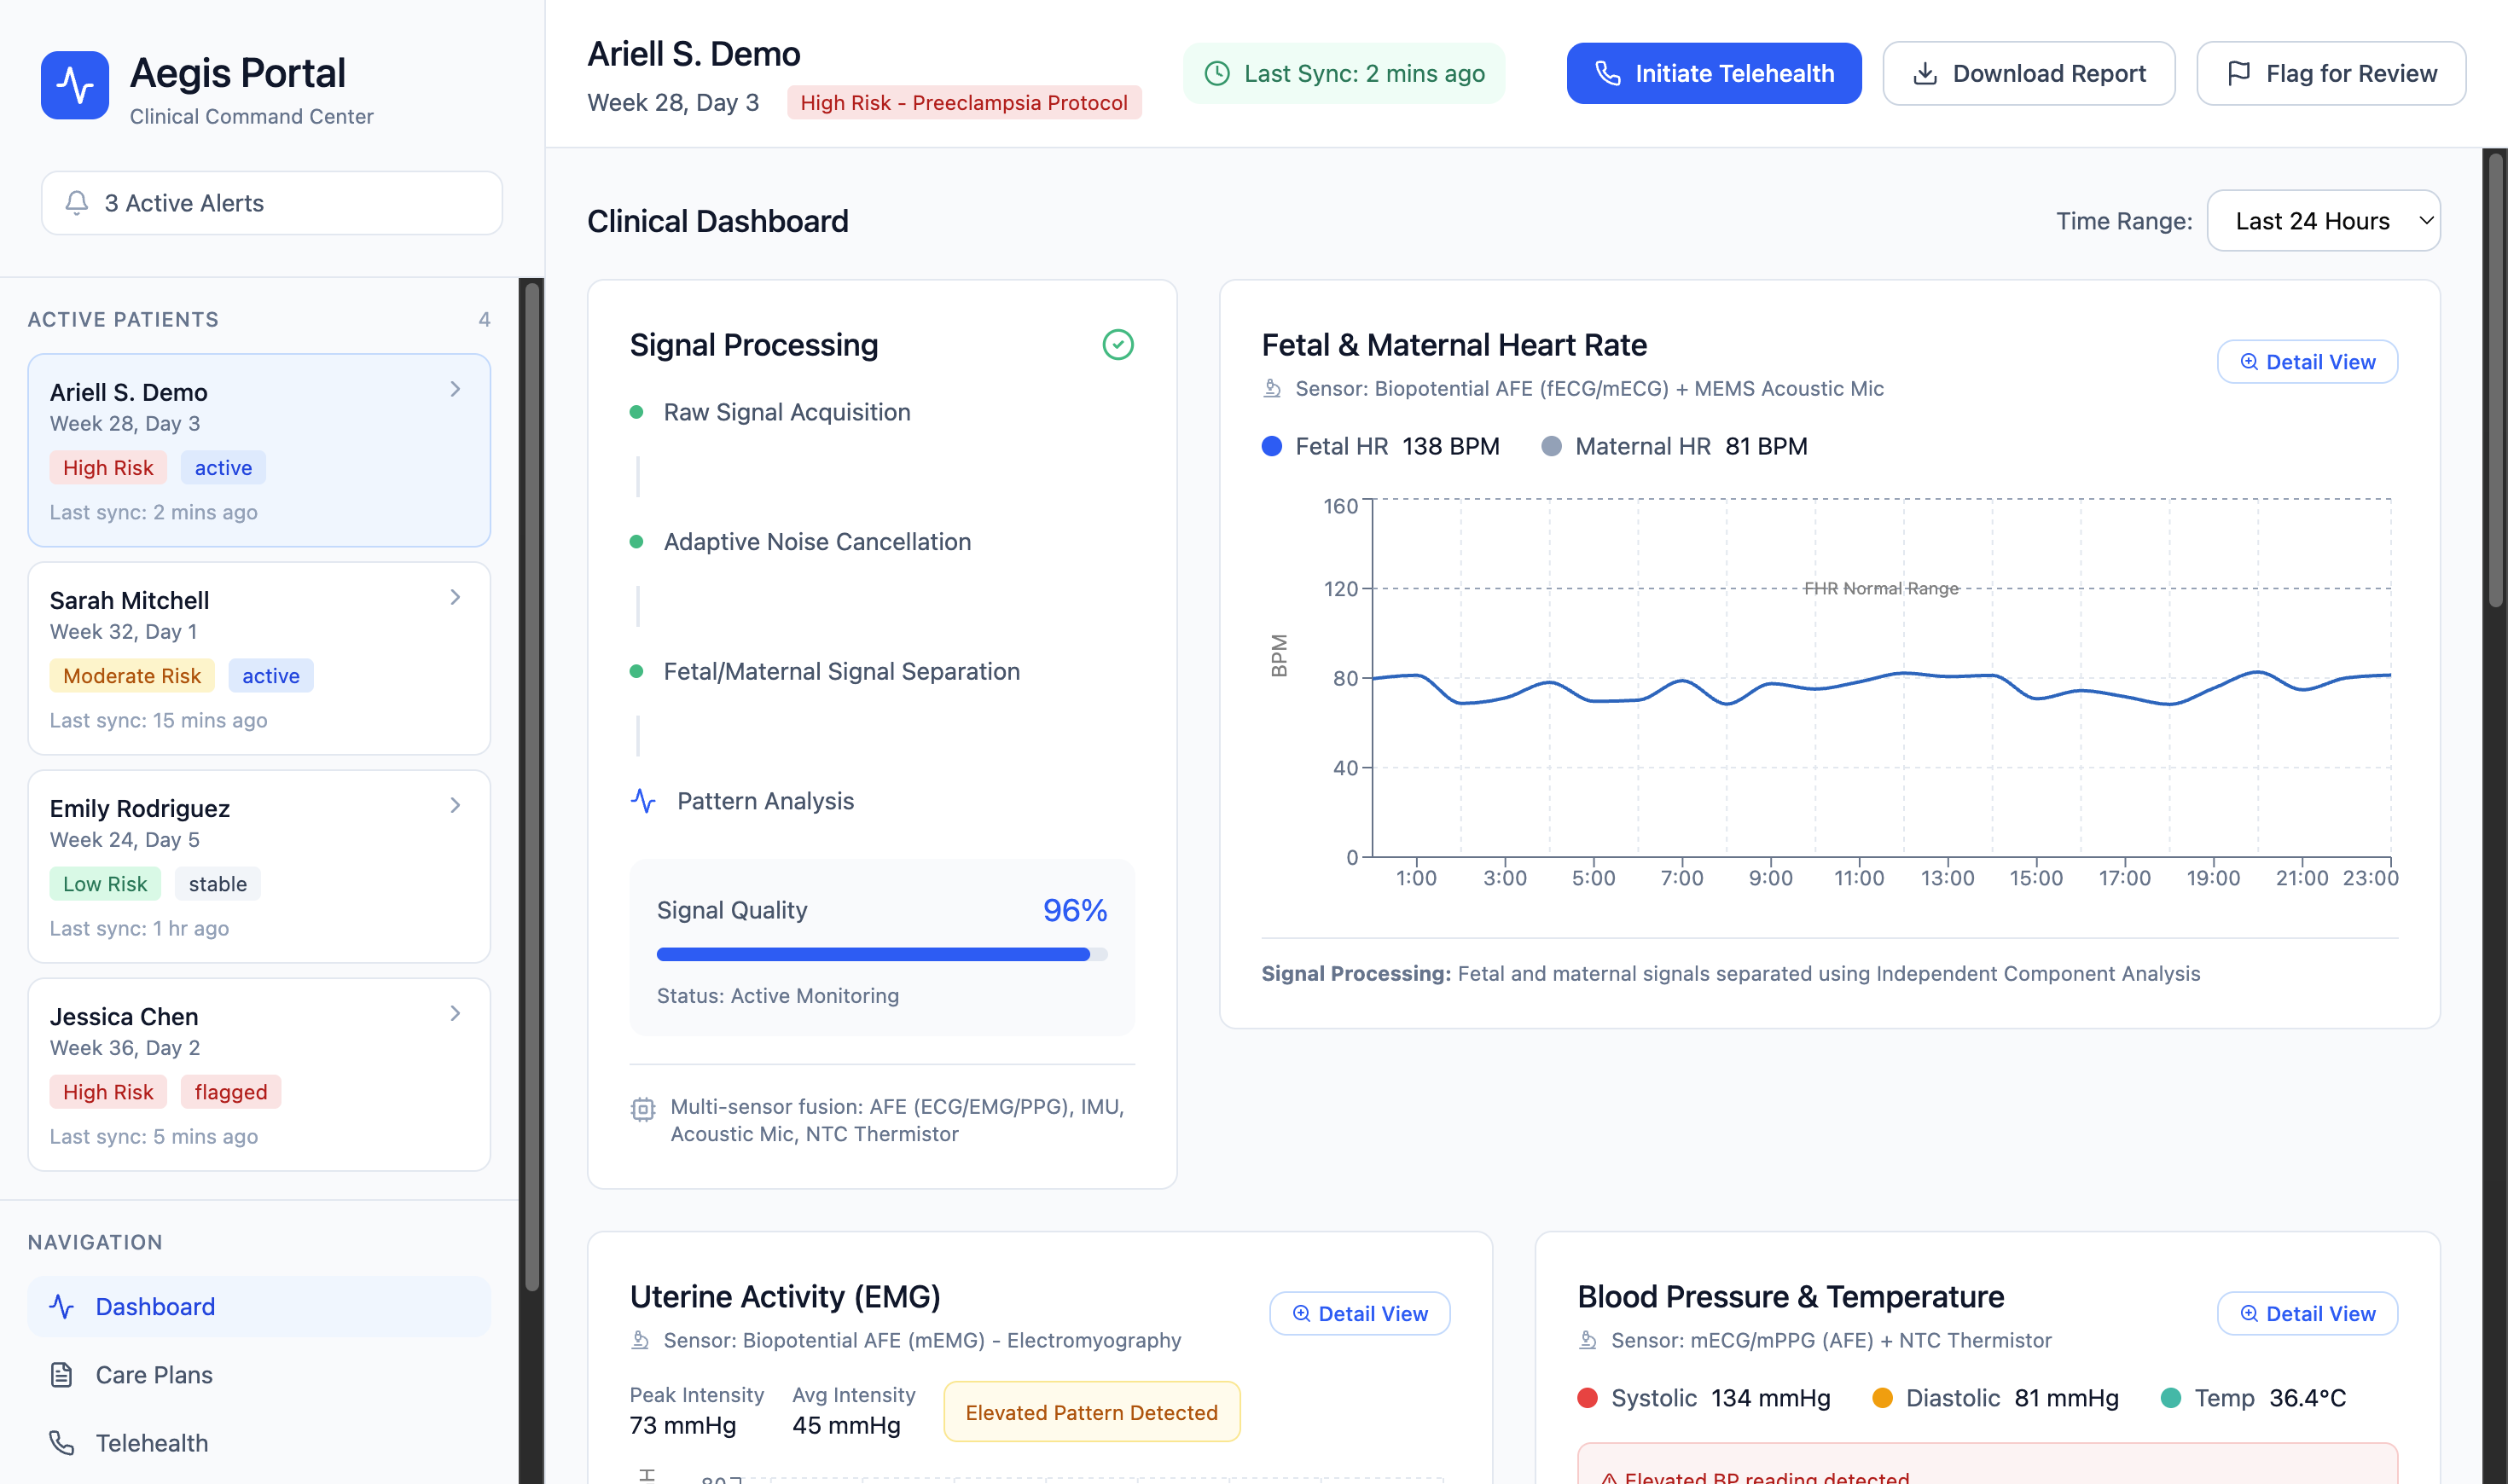Click the Signal Quality progress bar

point(881,955)
